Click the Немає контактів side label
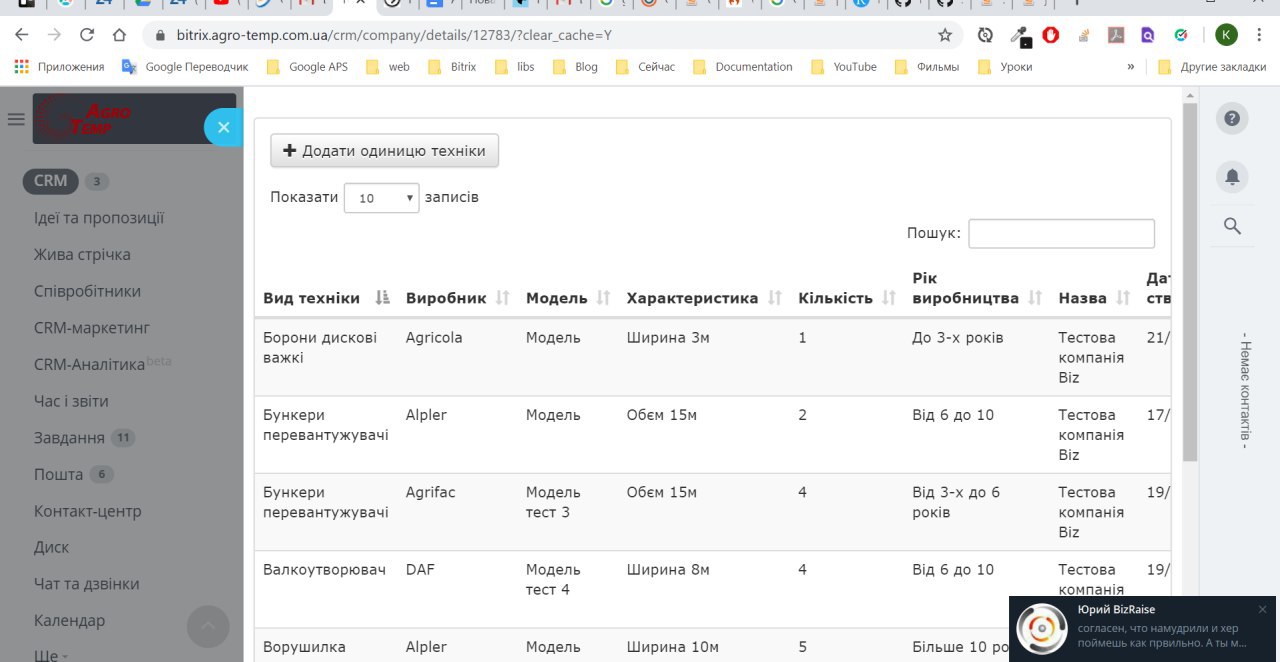 coord(1245,390)
